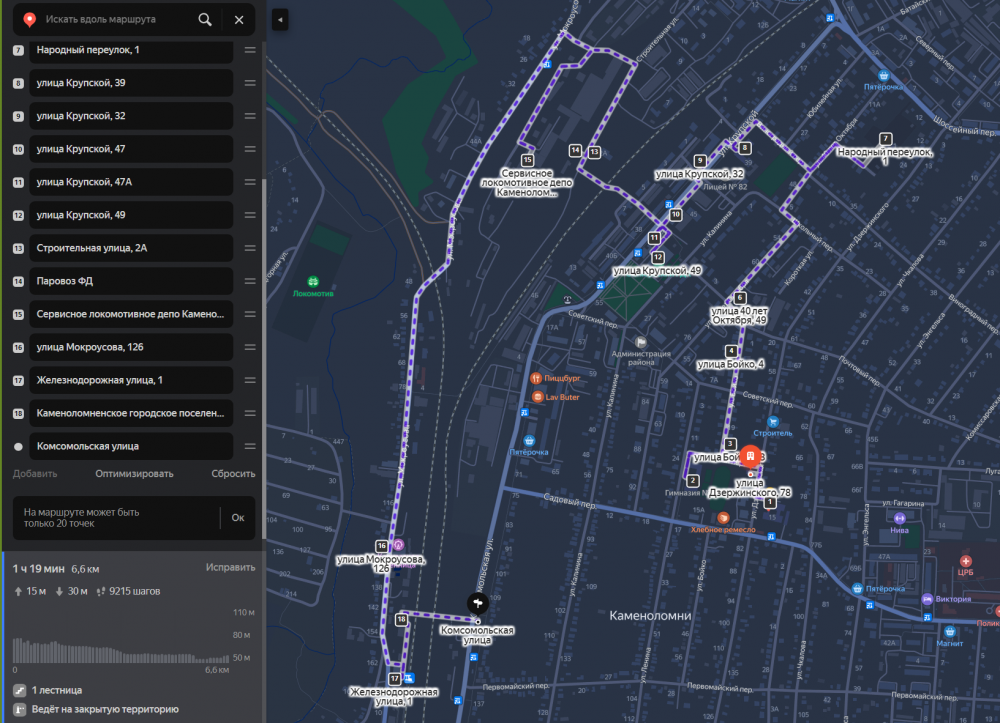This screenshot has height=723, width=1000.
Task: Click map marker 7 at Народный переулок
Action: [x=885, y=139]
